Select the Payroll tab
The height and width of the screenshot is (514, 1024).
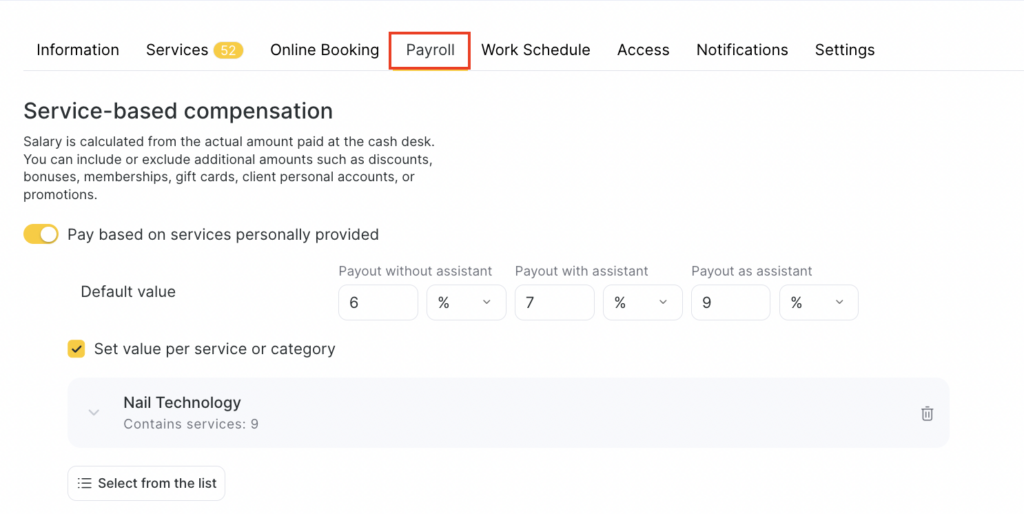[430, 50]
